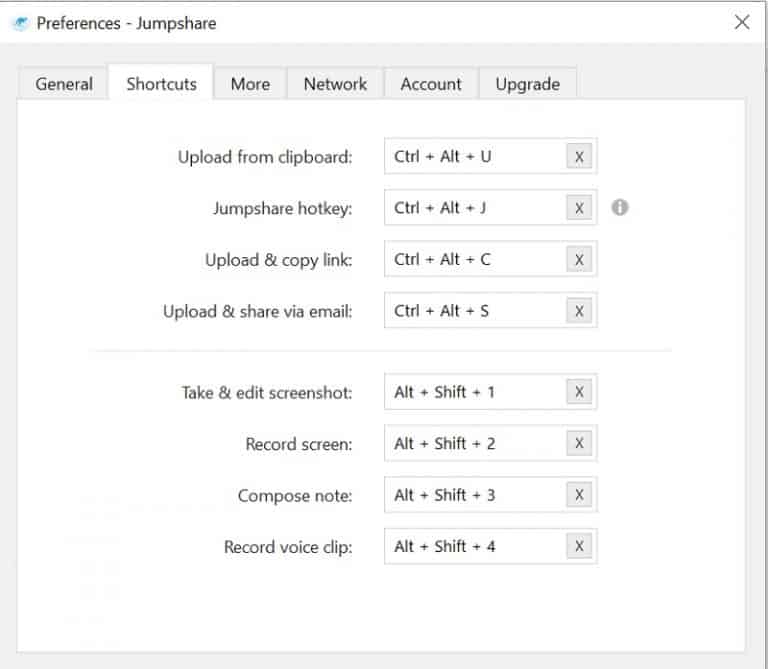Click the 'Preferences - Jumpshare' window title
This screenshot has height=669, width=768.
click(x=126, y=24)
